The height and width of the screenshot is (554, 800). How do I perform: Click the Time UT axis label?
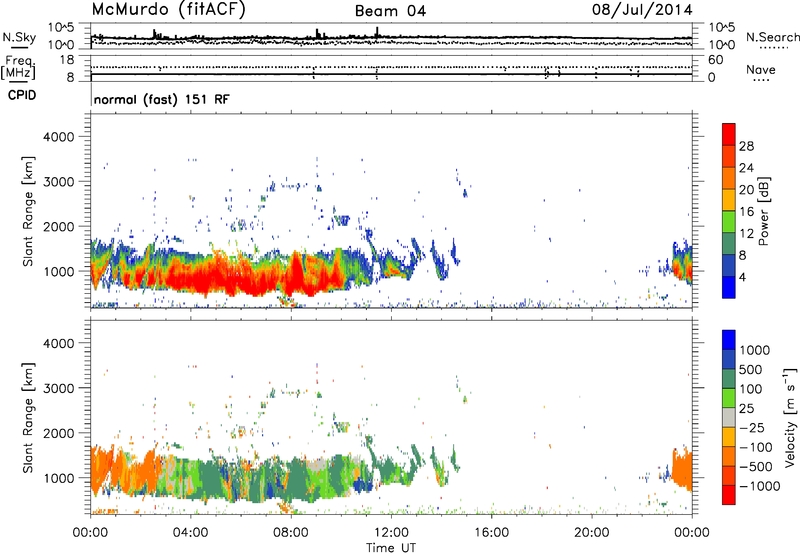click(391, 548)
